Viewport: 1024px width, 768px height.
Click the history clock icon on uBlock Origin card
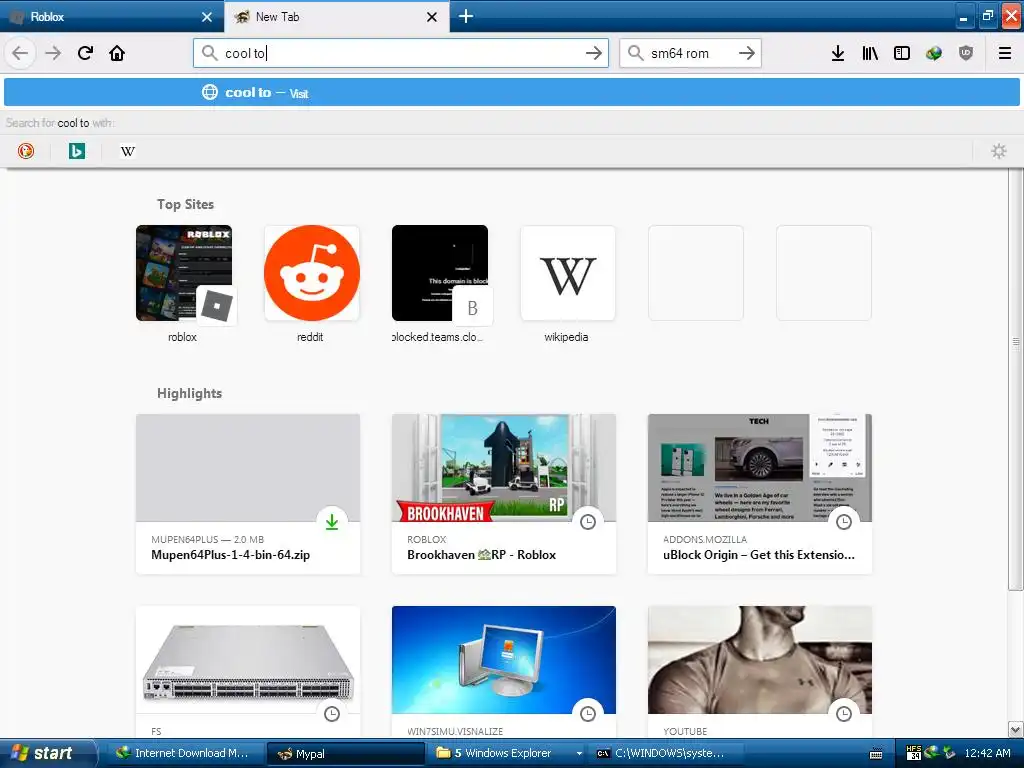tap(844, 522)
